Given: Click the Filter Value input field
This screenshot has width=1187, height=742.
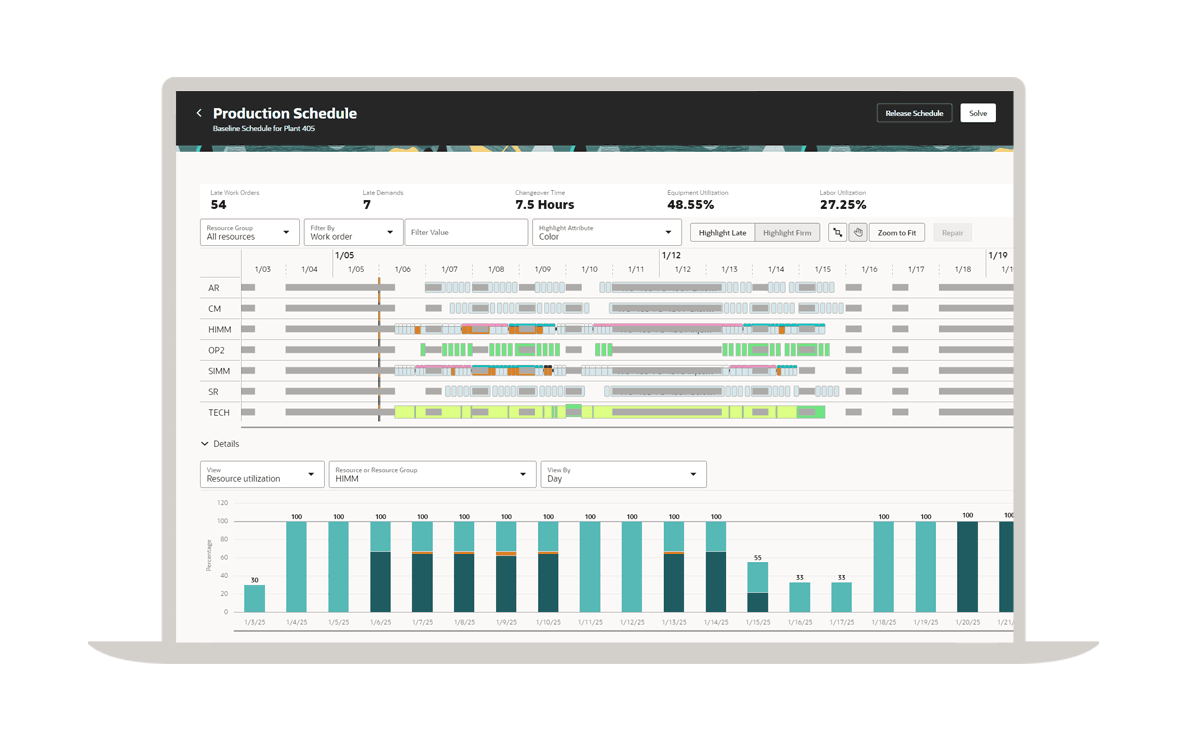Looking at the screenshot, I should 466,233.
